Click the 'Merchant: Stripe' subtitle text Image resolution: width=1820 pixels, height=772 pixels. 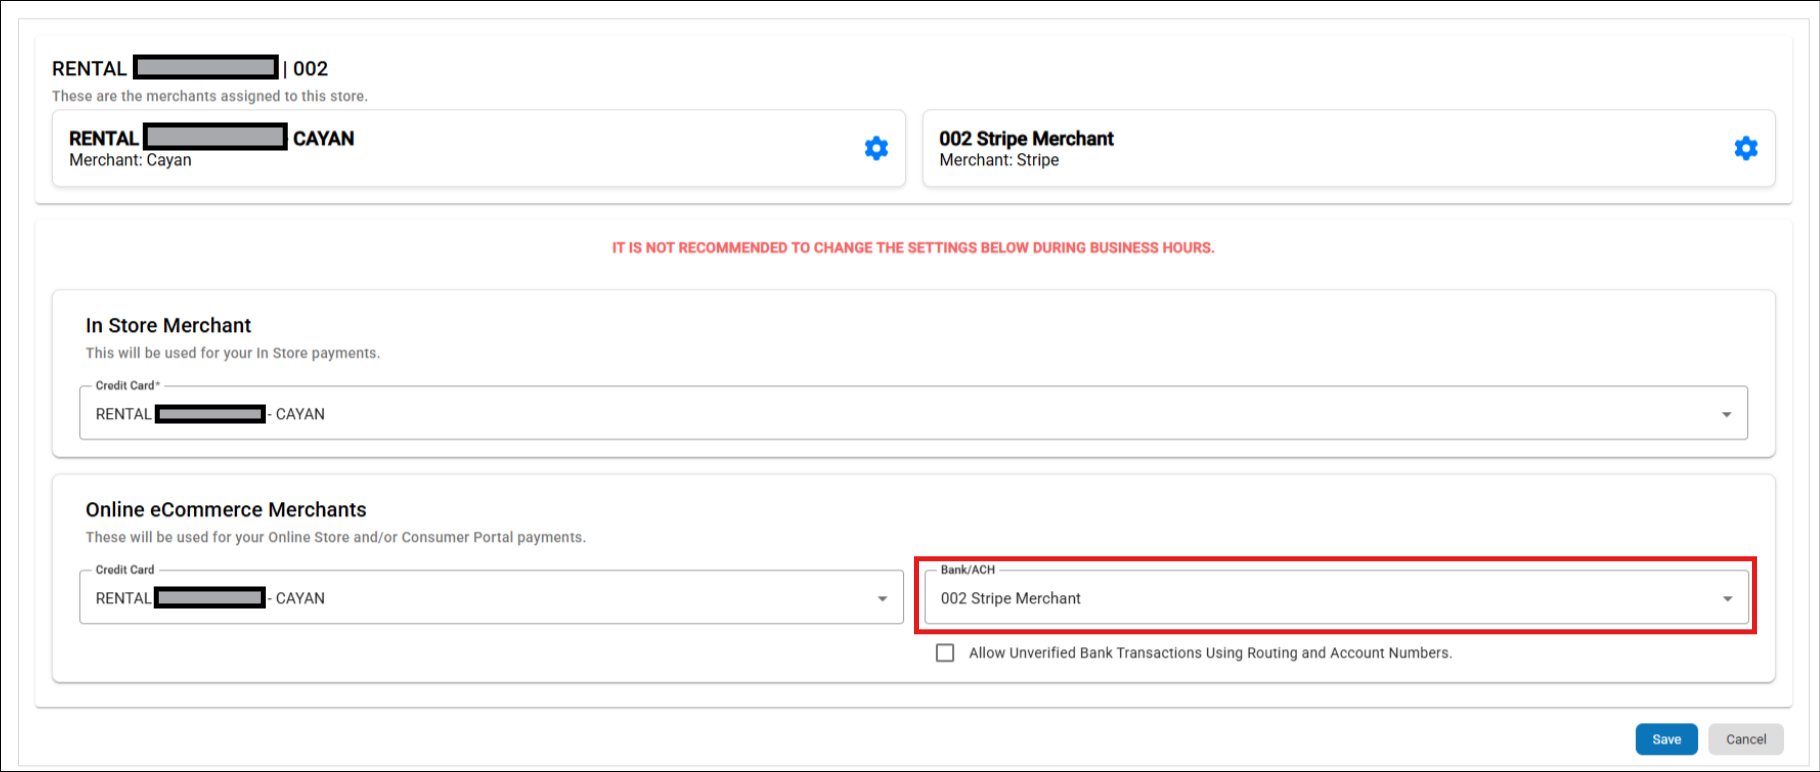[998, 160]
